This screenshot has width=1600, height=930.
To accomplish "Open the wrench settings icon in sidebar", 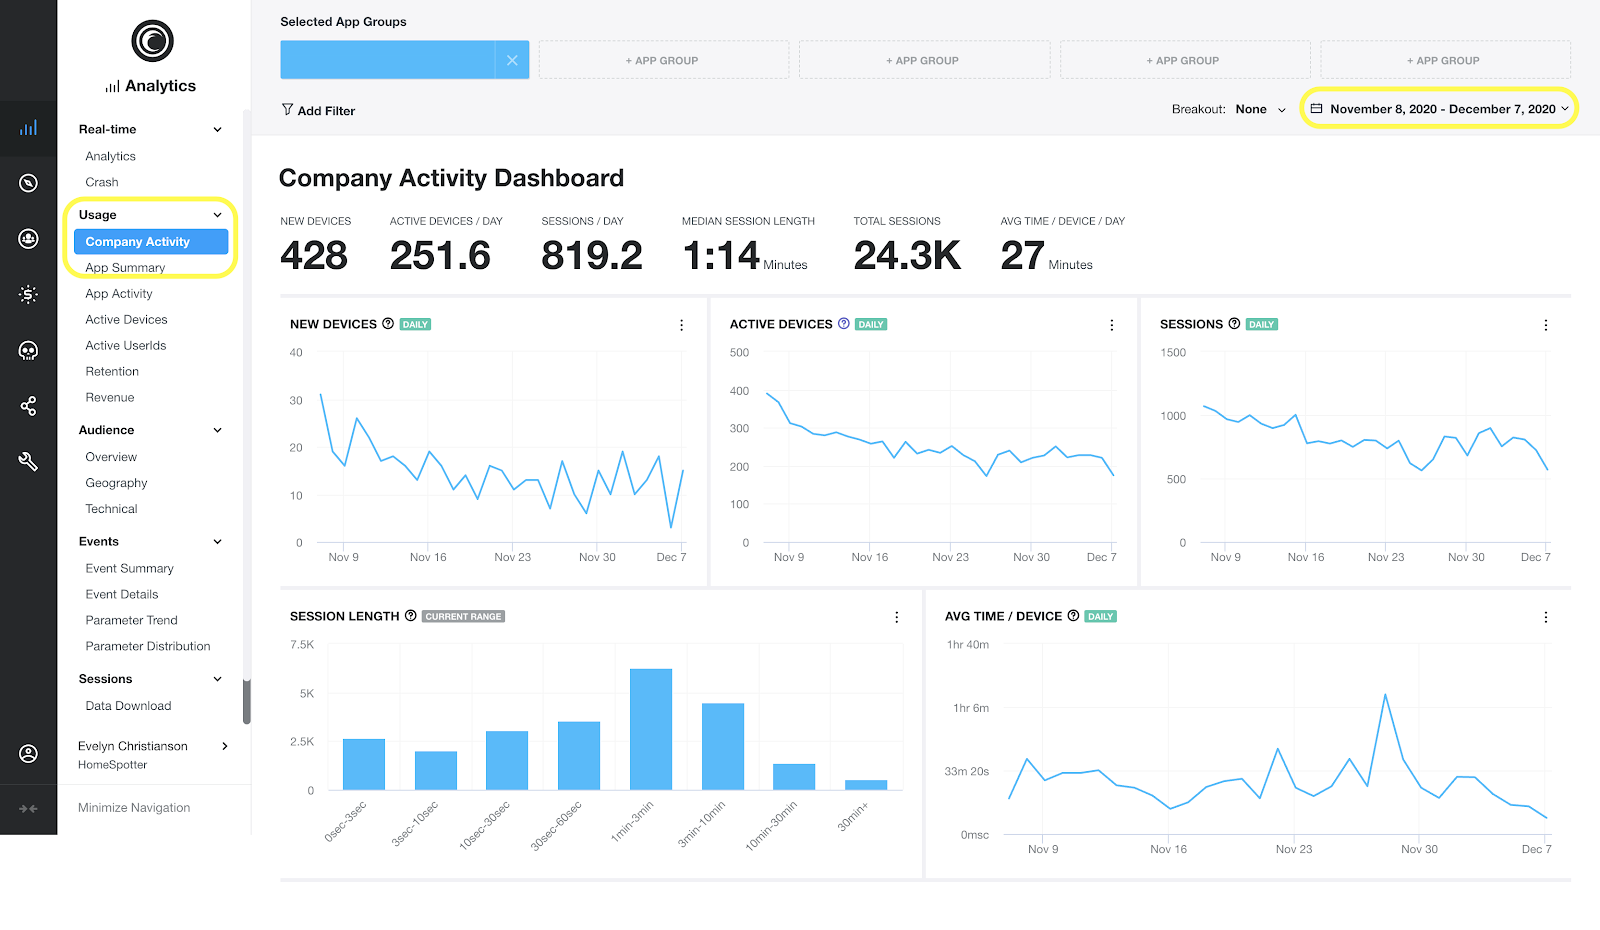I will 28,461.
